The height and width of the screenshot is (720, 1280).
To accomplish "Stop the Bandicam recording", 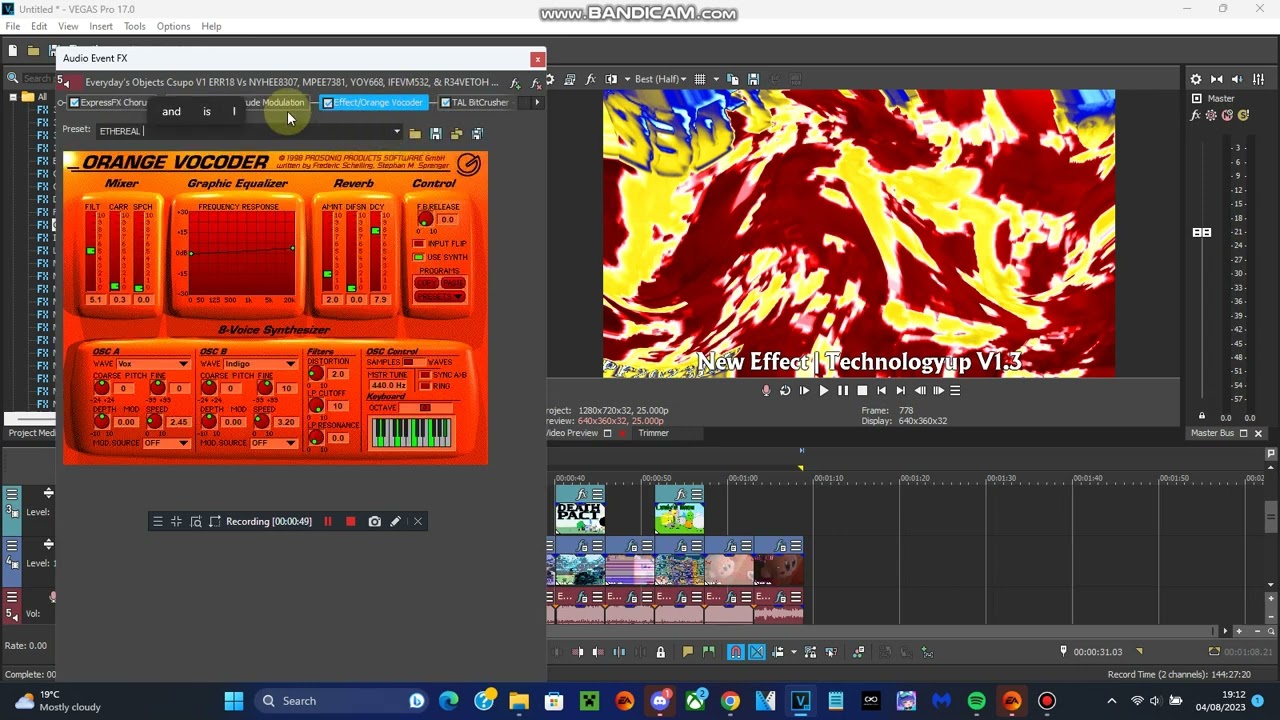I will click(350, 521).
